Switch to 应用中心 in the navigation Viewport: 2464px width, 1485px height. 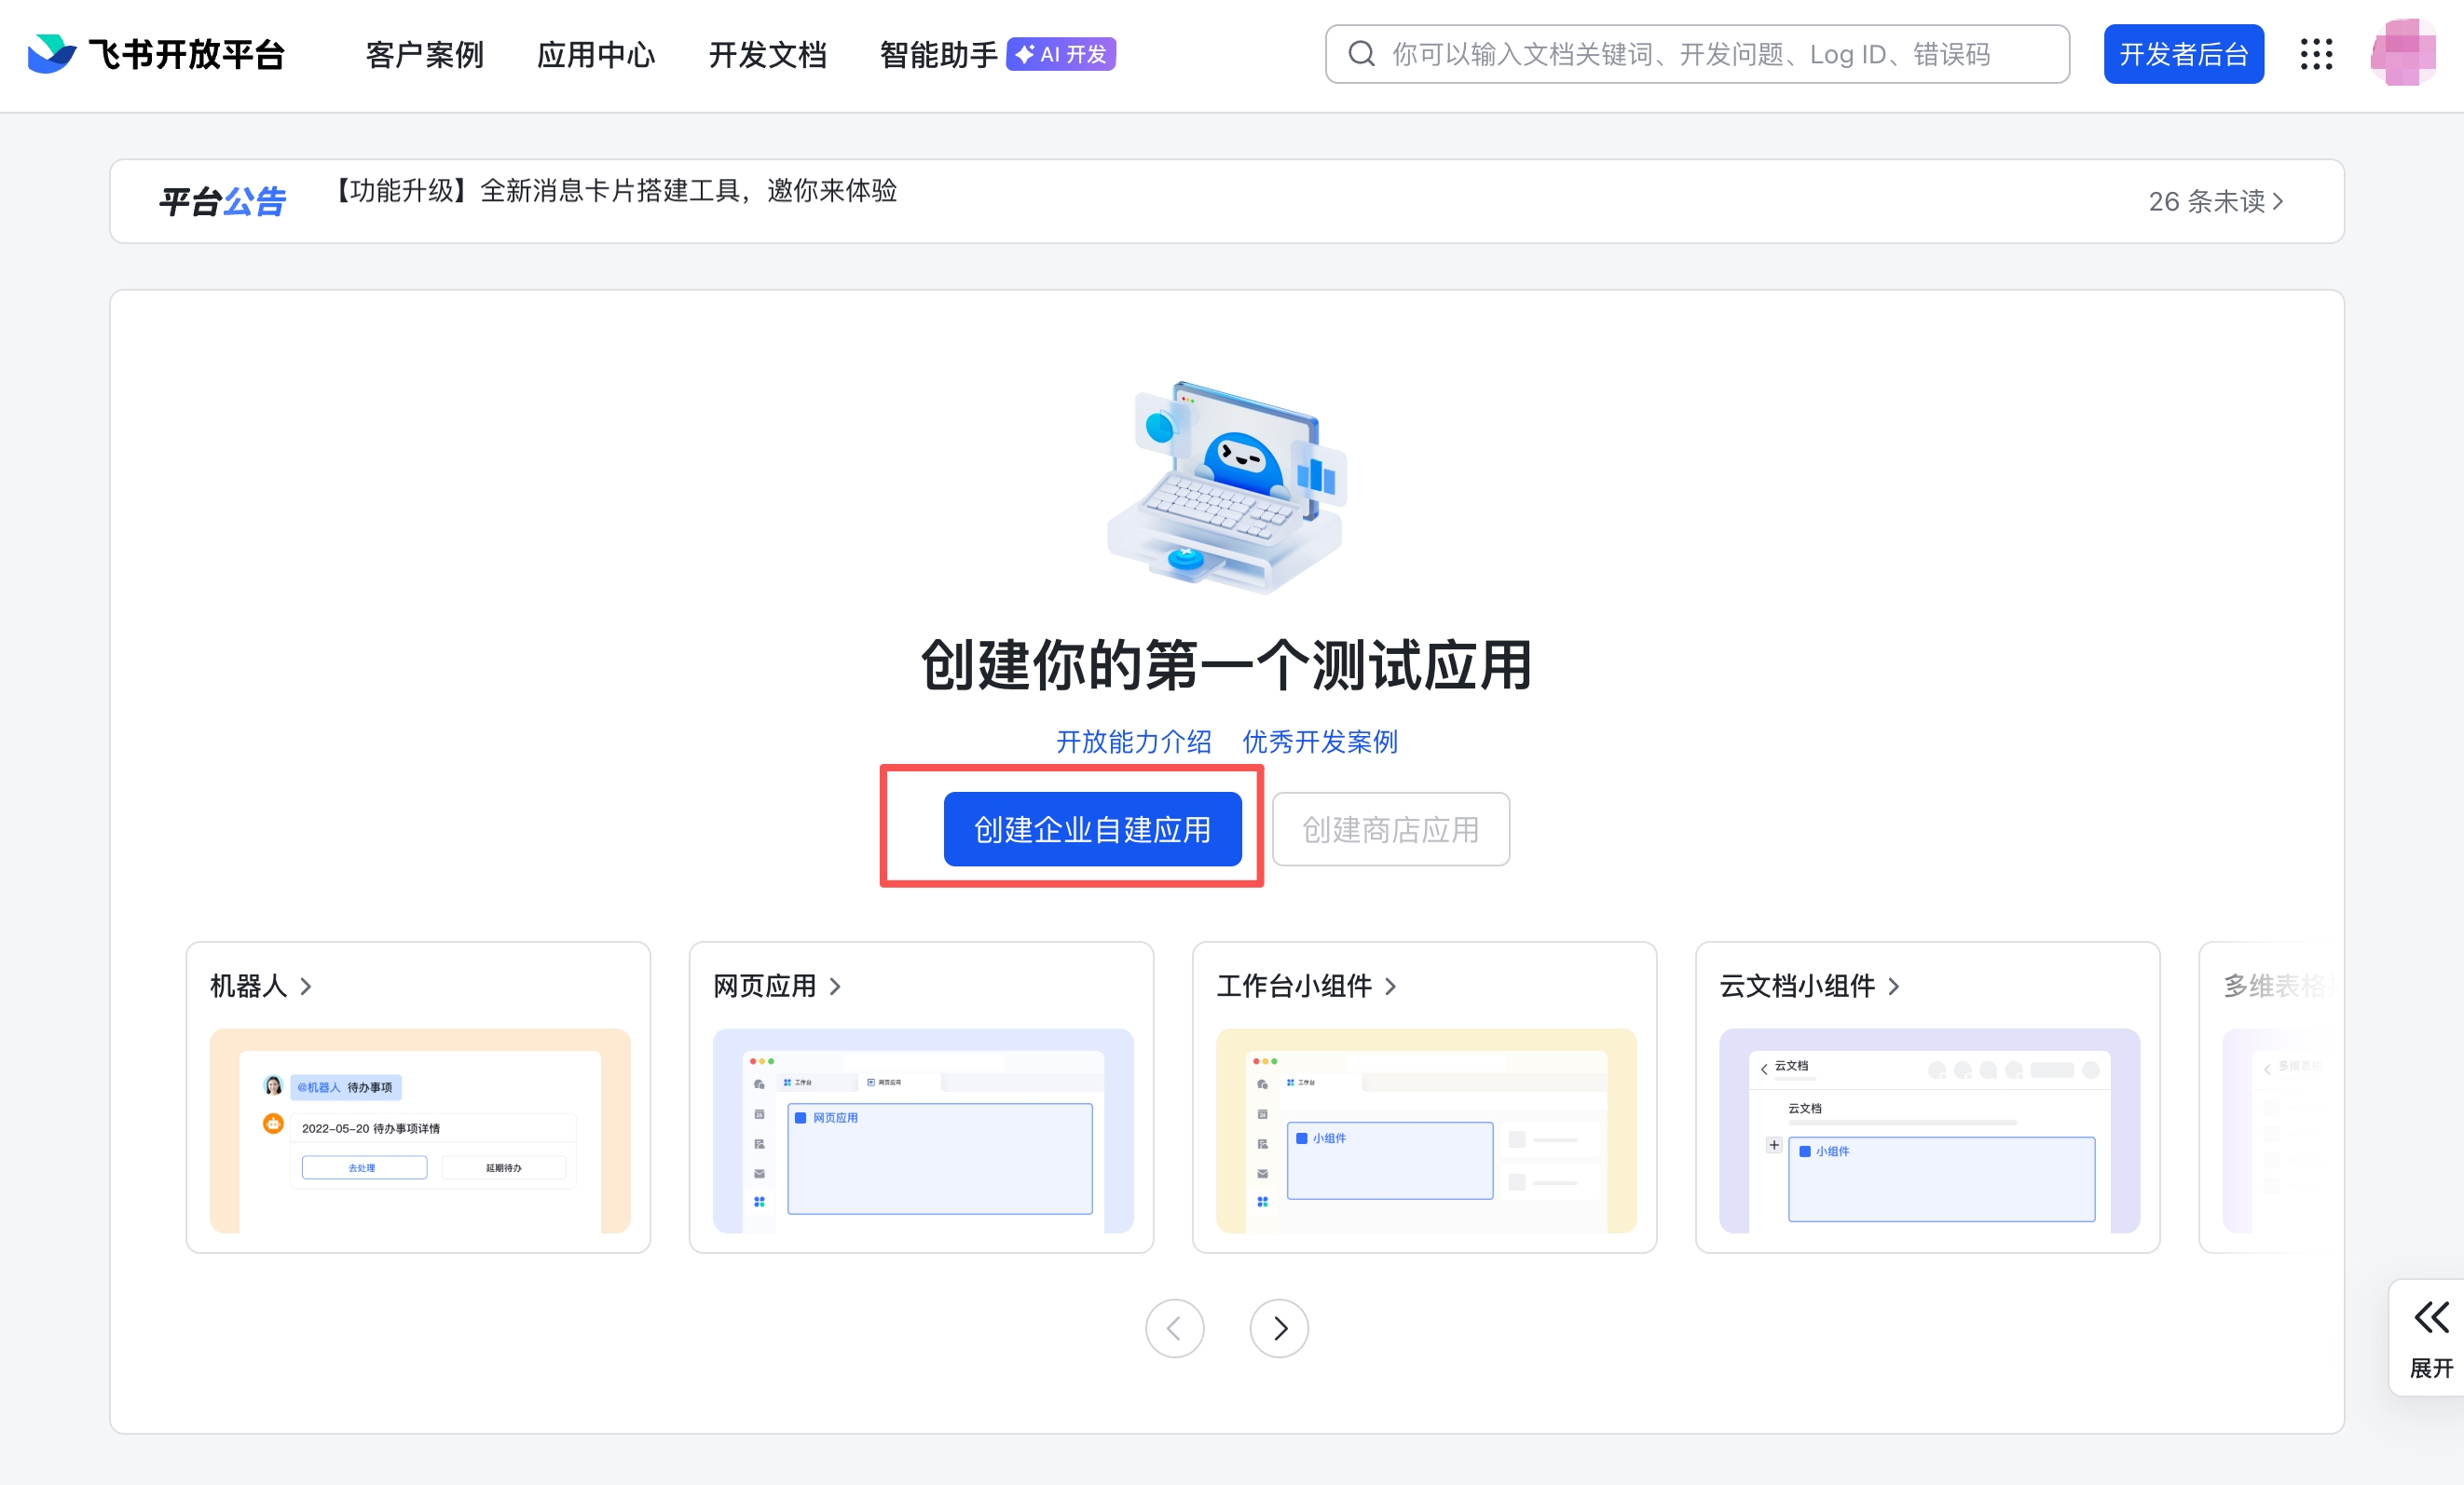click(x=595, y=55)
